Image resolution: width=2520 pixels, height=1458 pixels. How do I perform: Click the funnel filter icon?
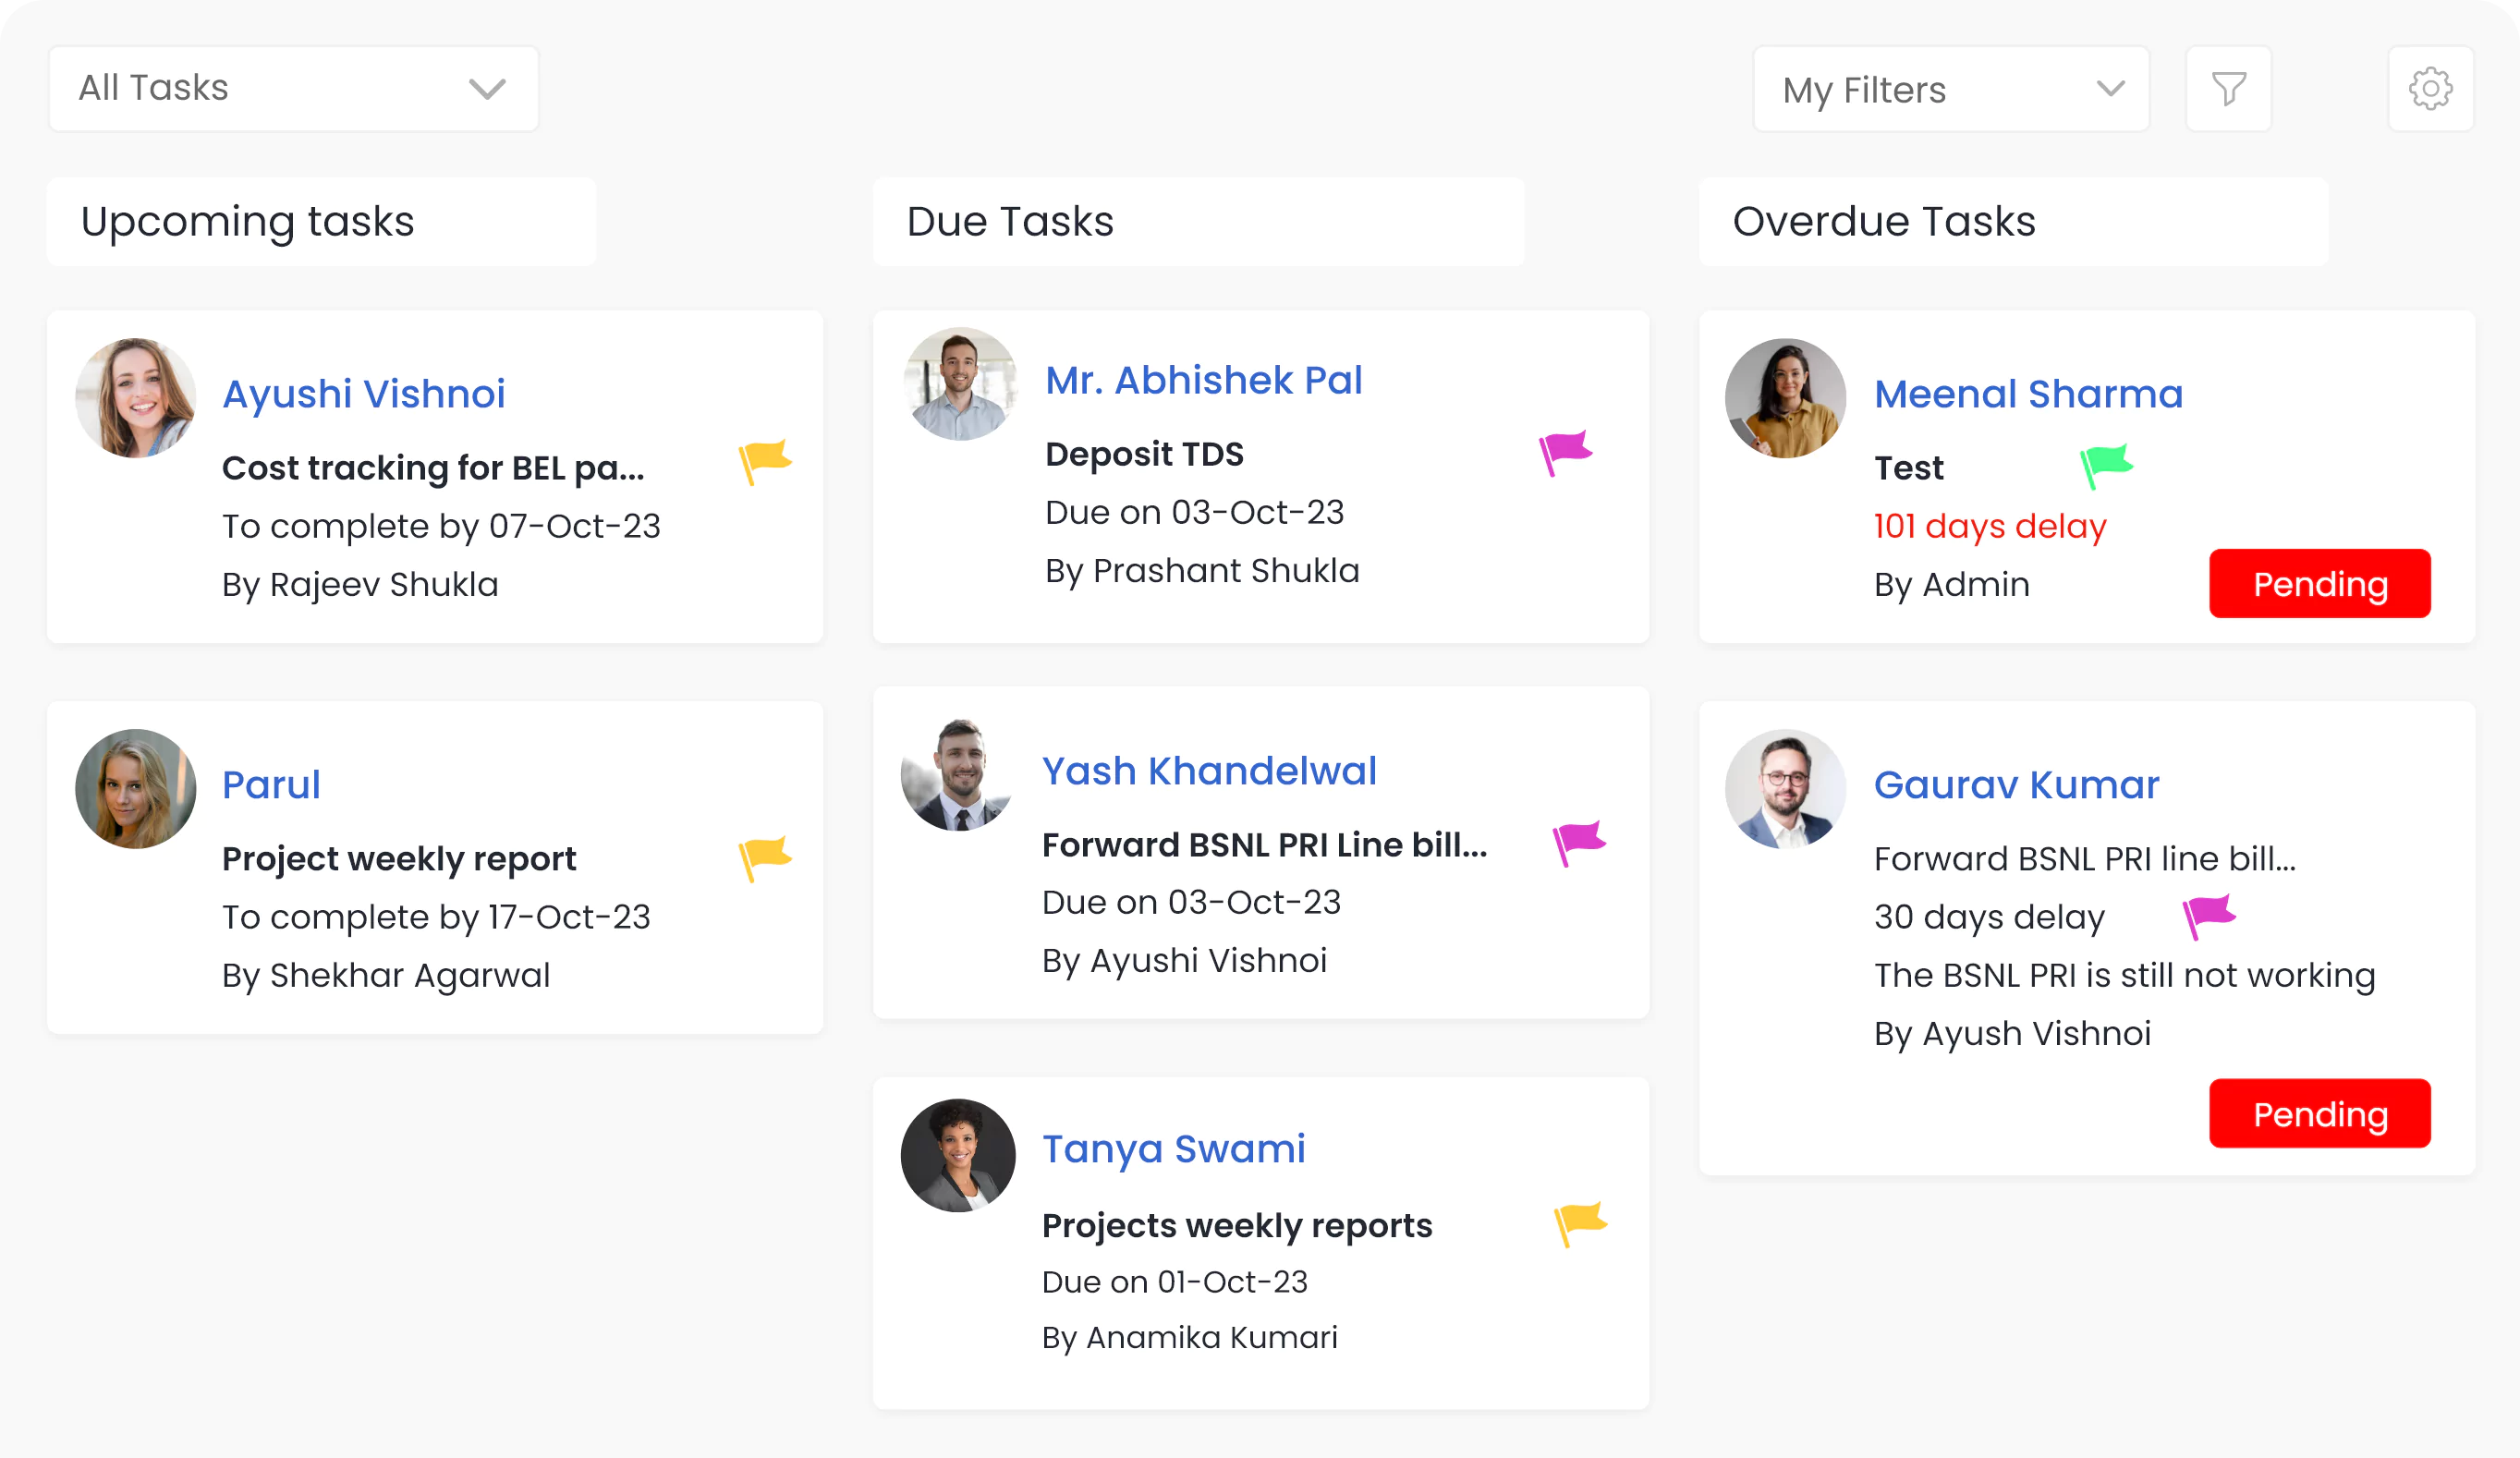click(x=2228, y=89)
